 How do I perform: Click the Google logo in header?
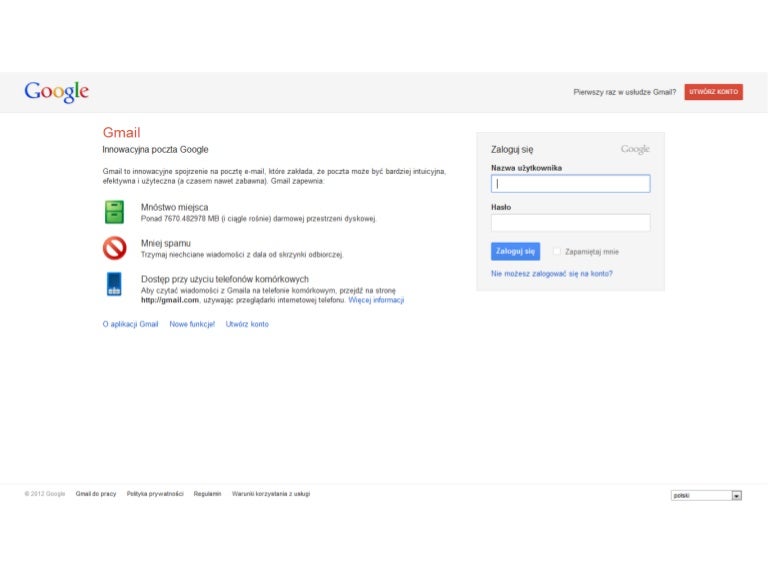coord(57,92)
